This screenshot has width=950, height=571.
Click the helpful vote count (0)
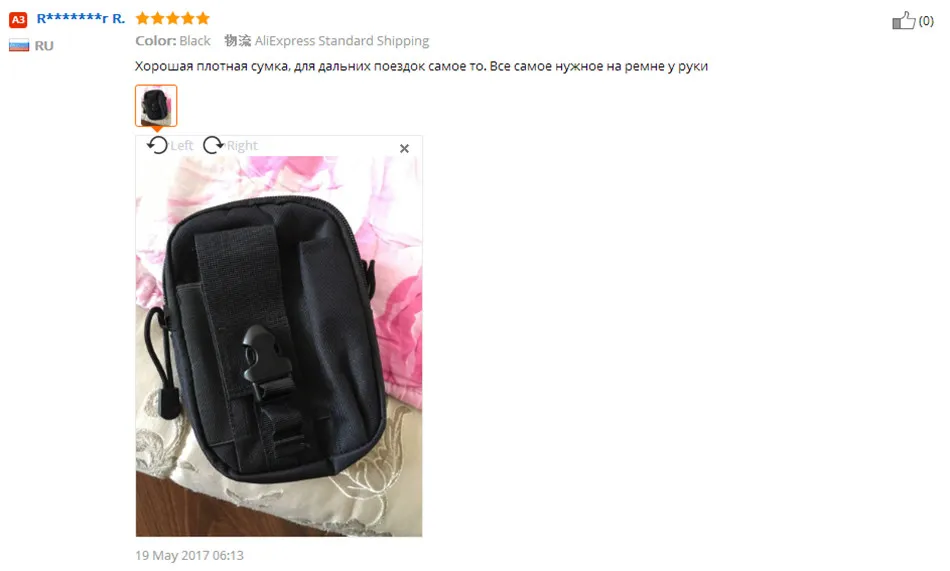pyautogui.click(x=926, y=21)
